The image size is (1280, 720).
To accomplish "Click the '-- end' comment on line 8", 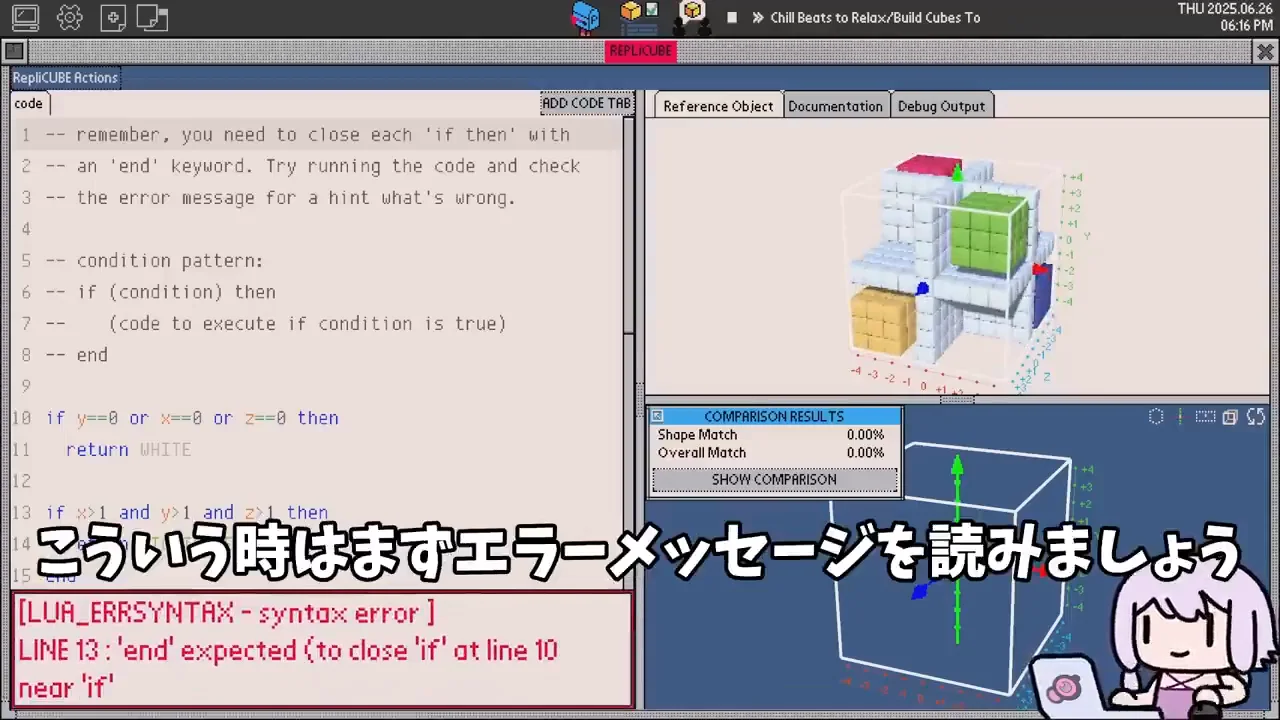I will pyautogui.click(x=77, y=355).
